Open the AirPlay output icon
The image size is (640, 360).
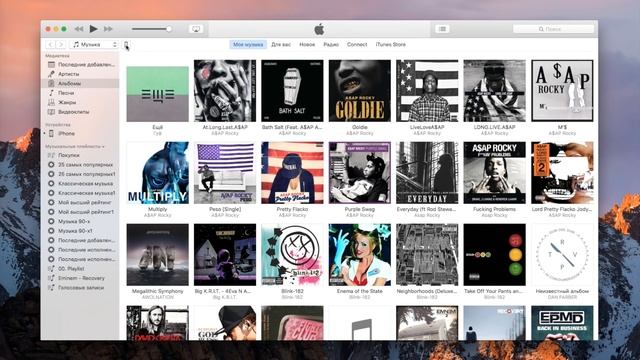click(196, 29)
